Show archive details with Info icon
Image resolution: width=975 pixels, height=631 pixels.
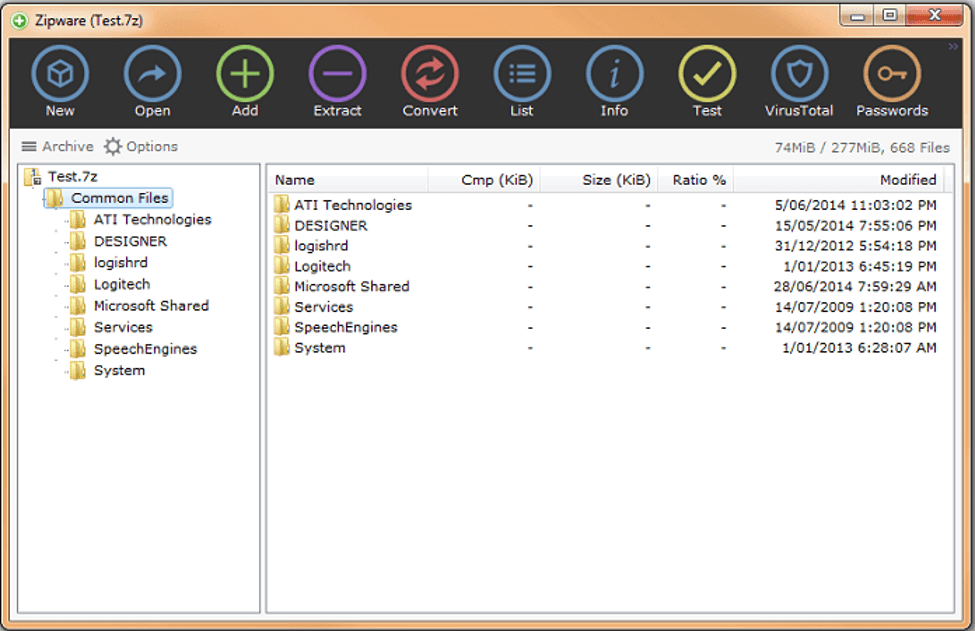coord(614,75)
